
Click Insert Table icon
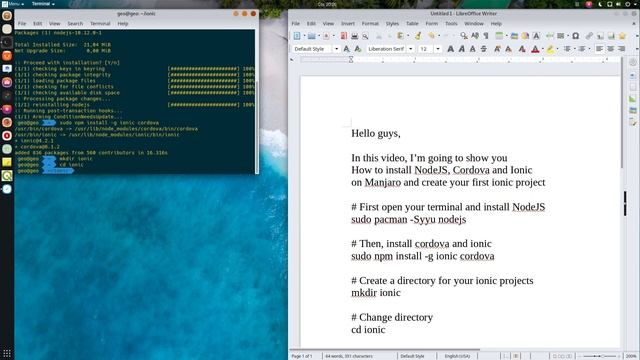click(x=499, y=36)
